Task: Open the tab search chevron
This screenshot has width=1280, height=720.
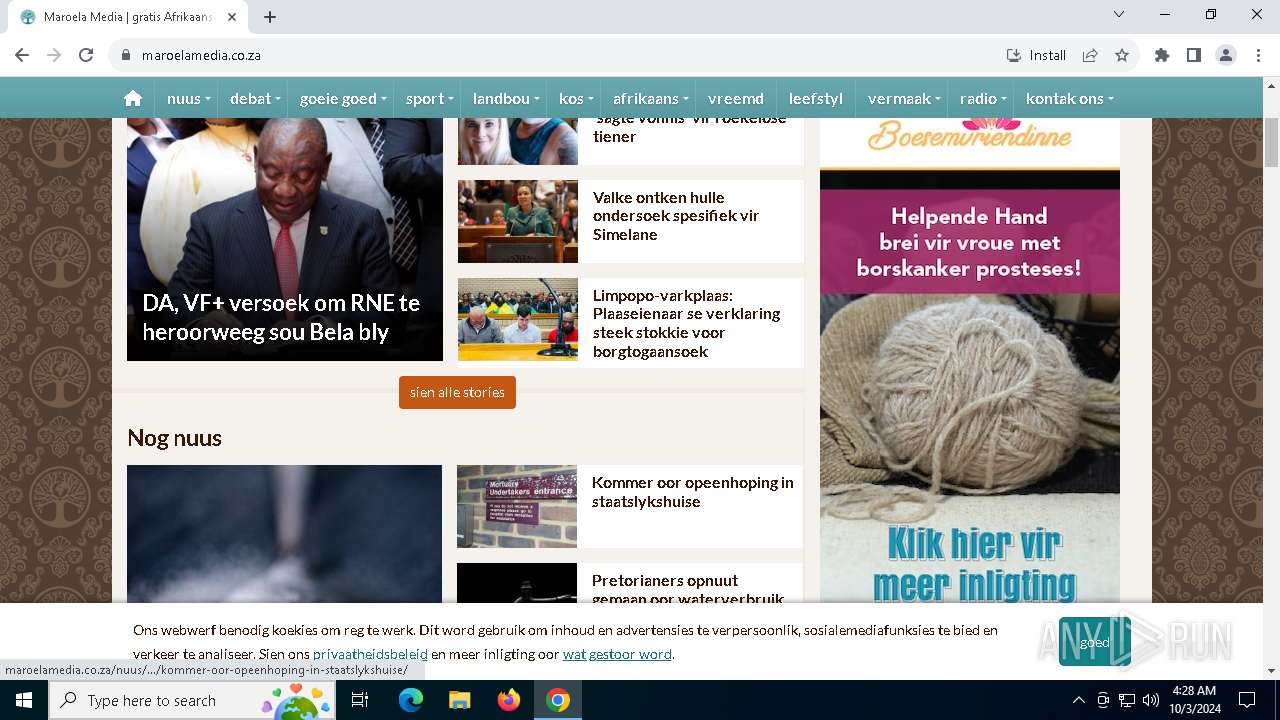Action: (x=1119, y=14)
